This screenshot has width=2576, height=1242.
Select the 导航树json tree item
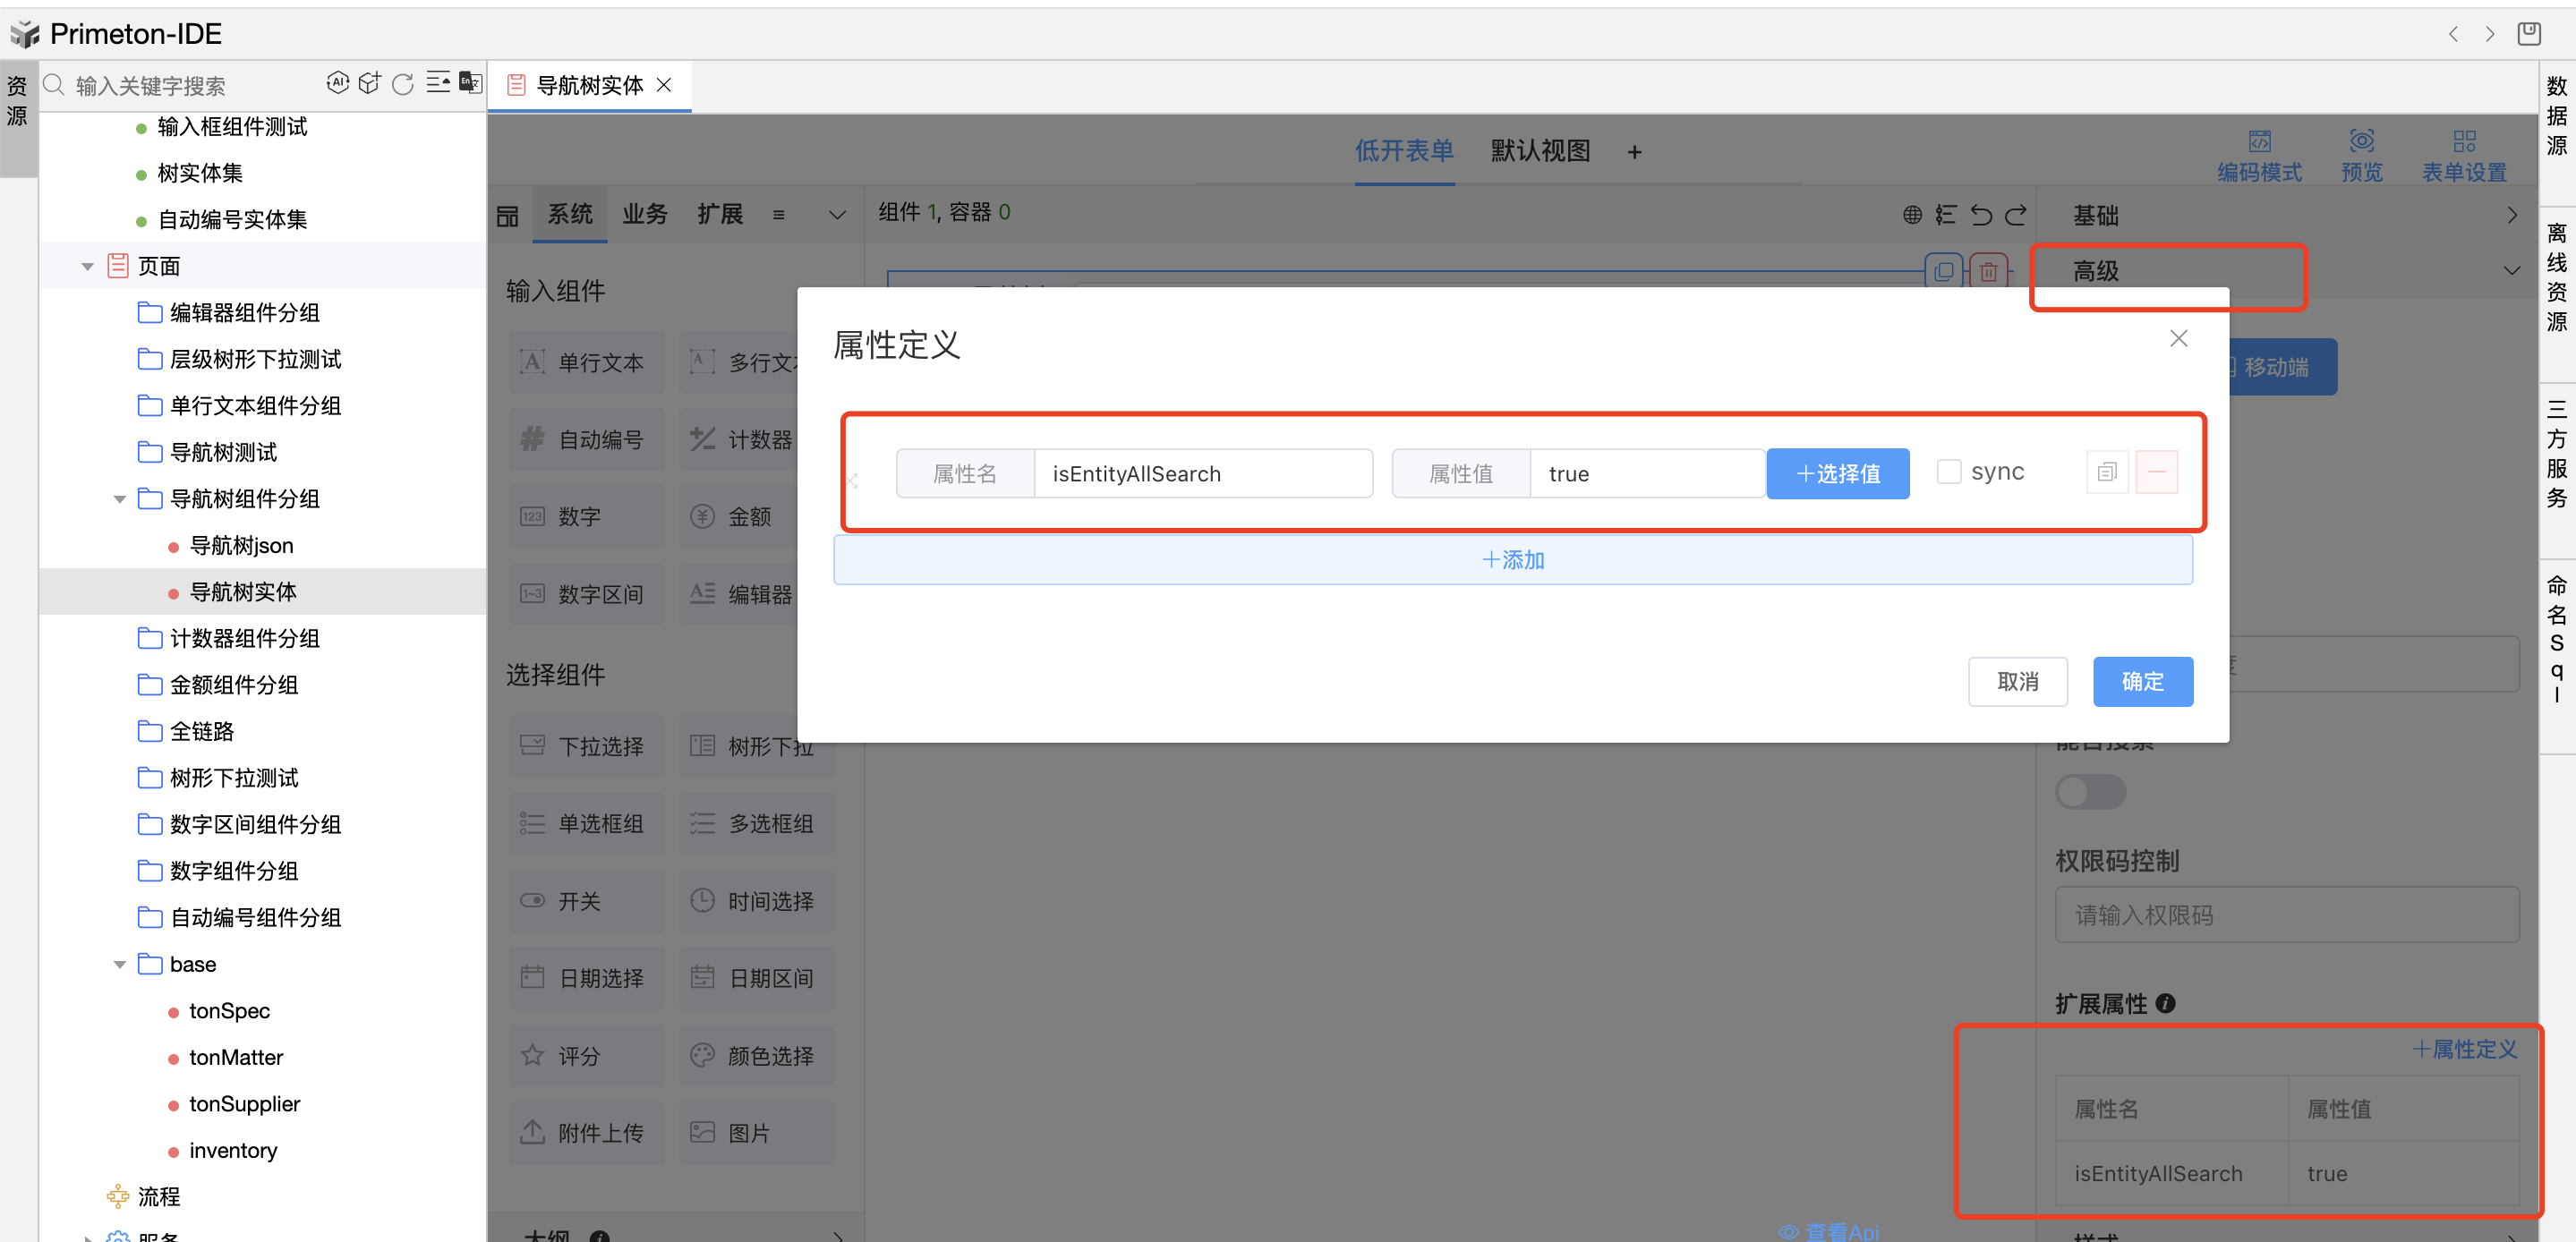click(241, 546)
